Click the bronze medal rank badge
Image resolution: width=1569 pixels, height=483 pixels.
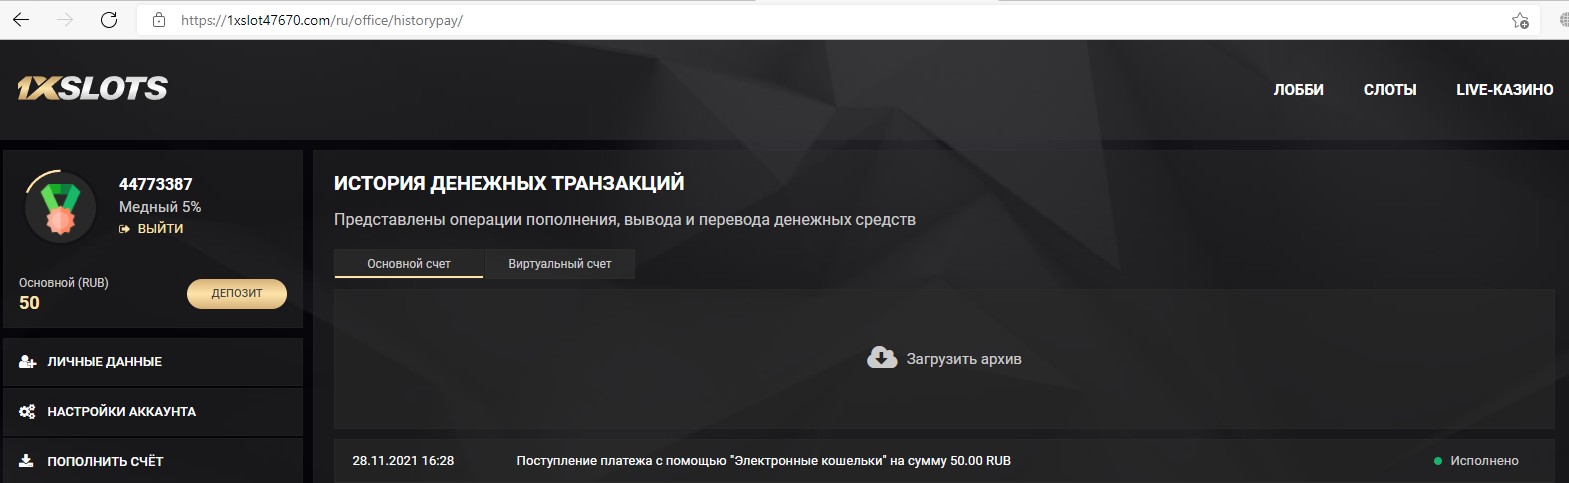tap(60, 207)
